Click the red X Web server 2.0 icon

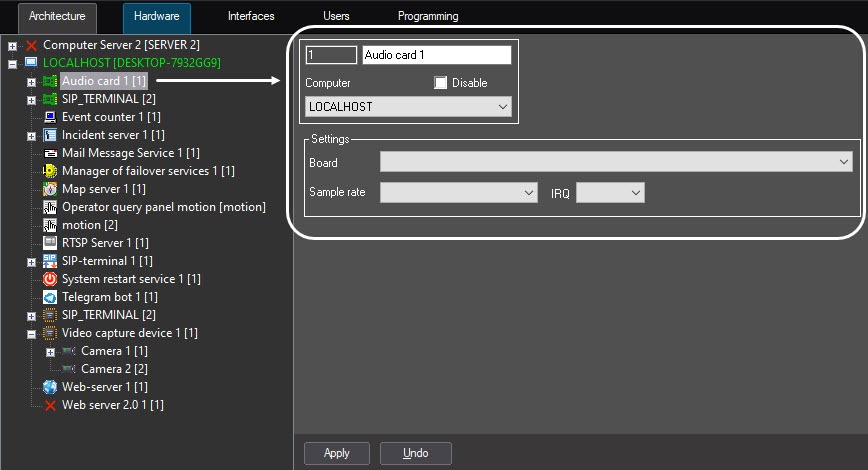tap(50, 405)
